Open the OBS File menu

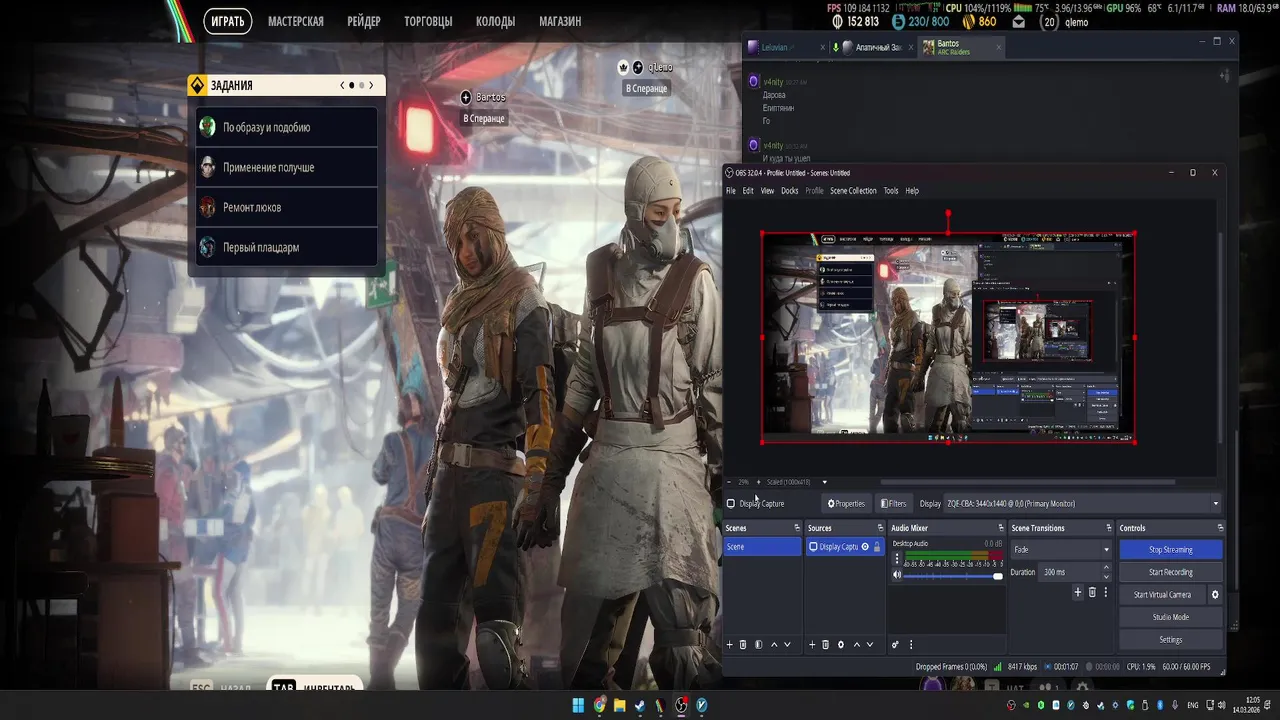pyautogui.click(x=731, y=191)
